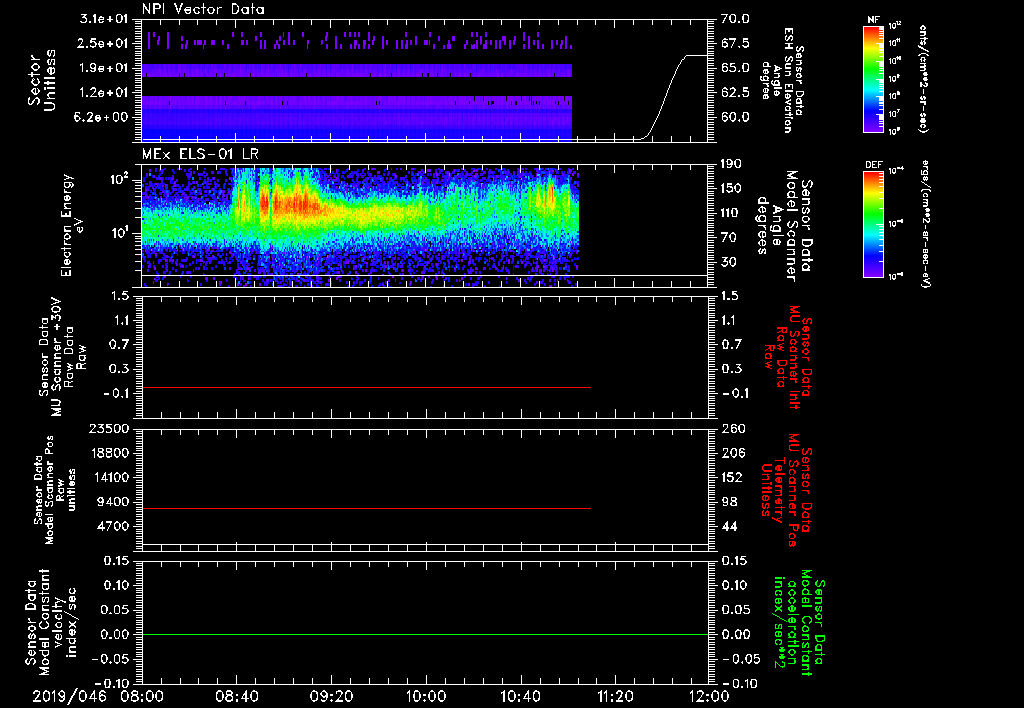This screenshot has height=708, width=1024.
Task: Click the "12:00" time axis label
Action: coord(709,697)
